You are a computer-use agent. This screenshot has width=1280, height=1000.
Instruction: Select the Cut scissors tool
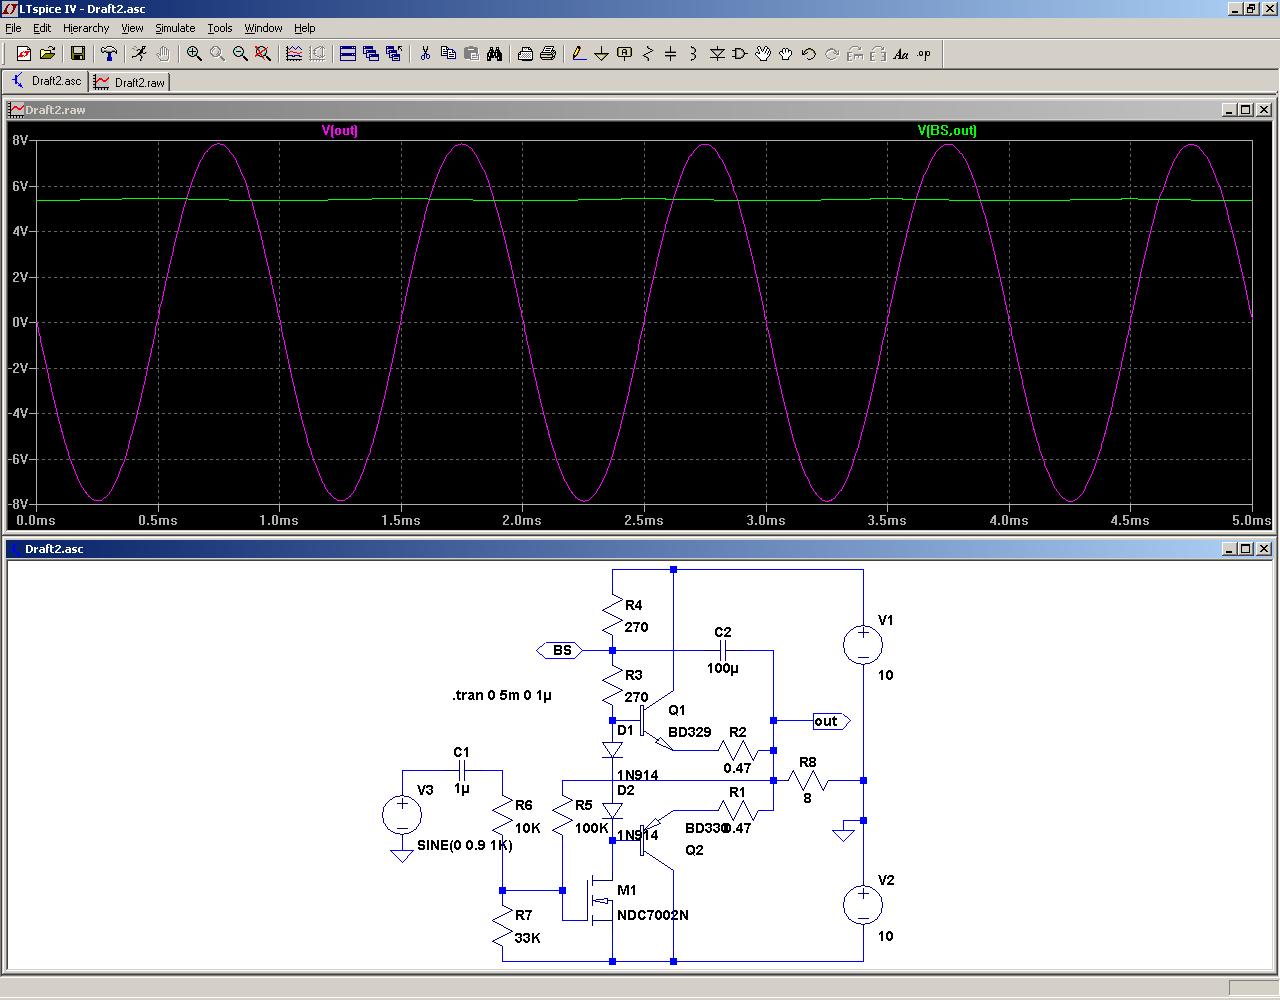click(425, 54)
